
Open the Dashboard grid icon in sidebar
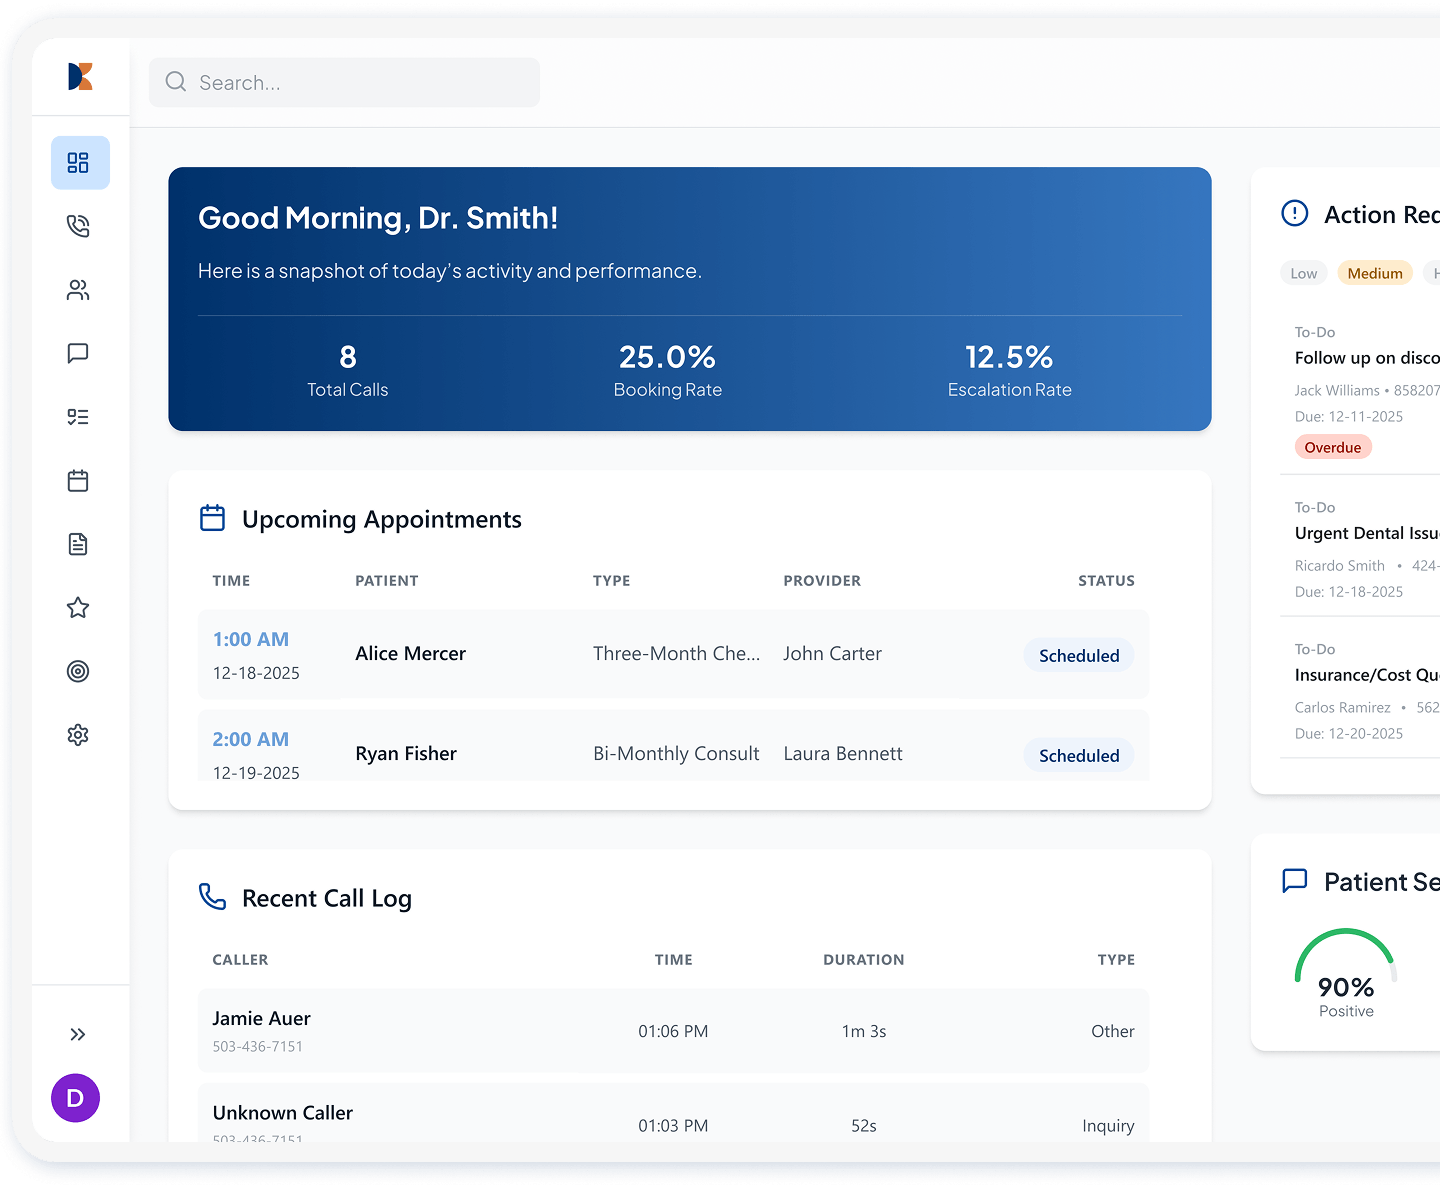(x=79, y=162)
